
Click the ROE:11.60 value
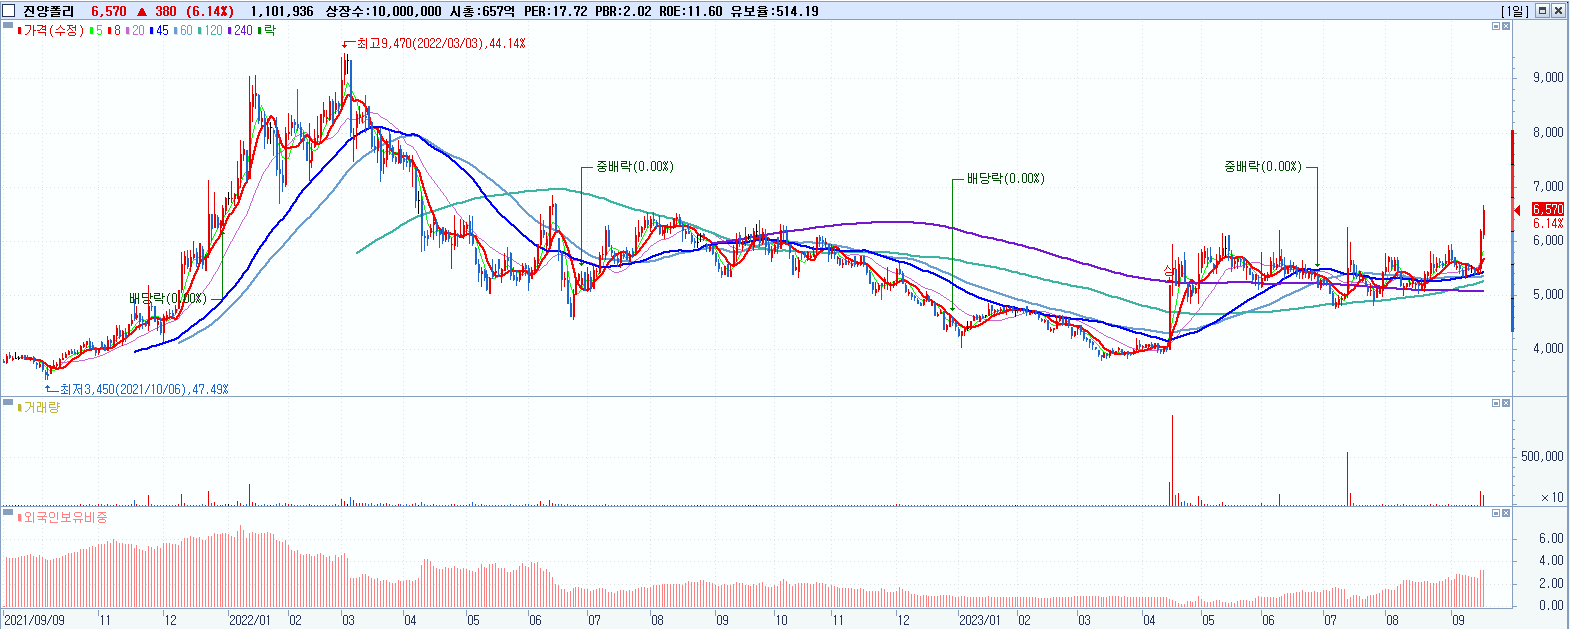(x=690, y=11)
